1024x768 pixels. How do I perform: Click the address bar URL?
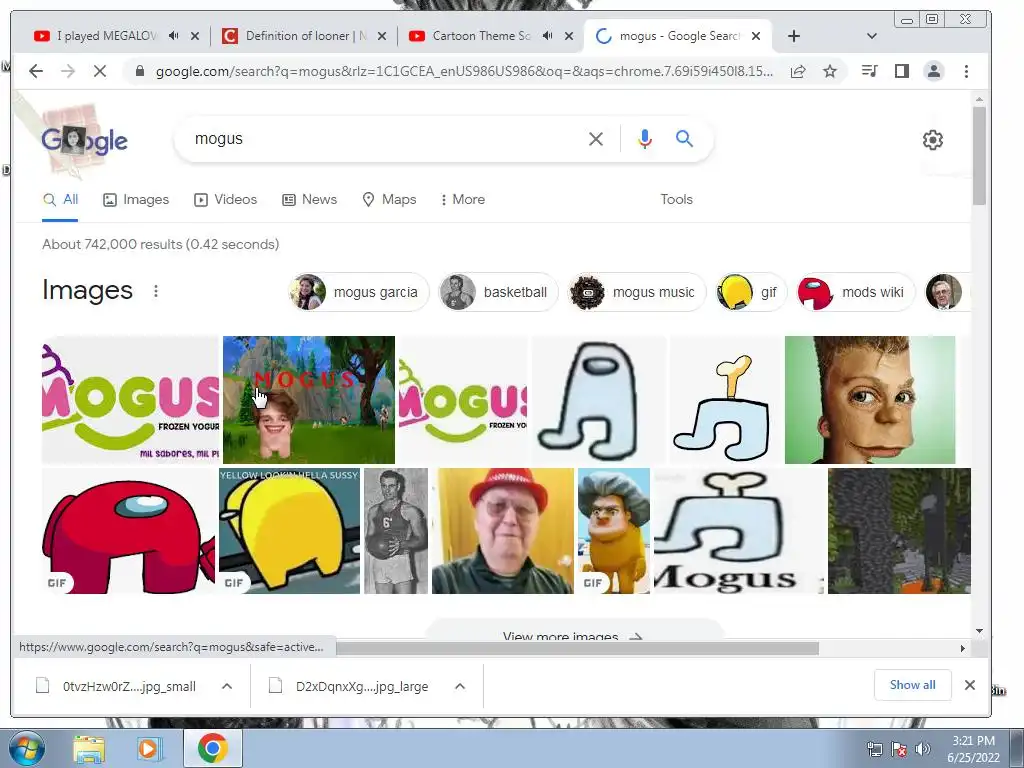464,71
